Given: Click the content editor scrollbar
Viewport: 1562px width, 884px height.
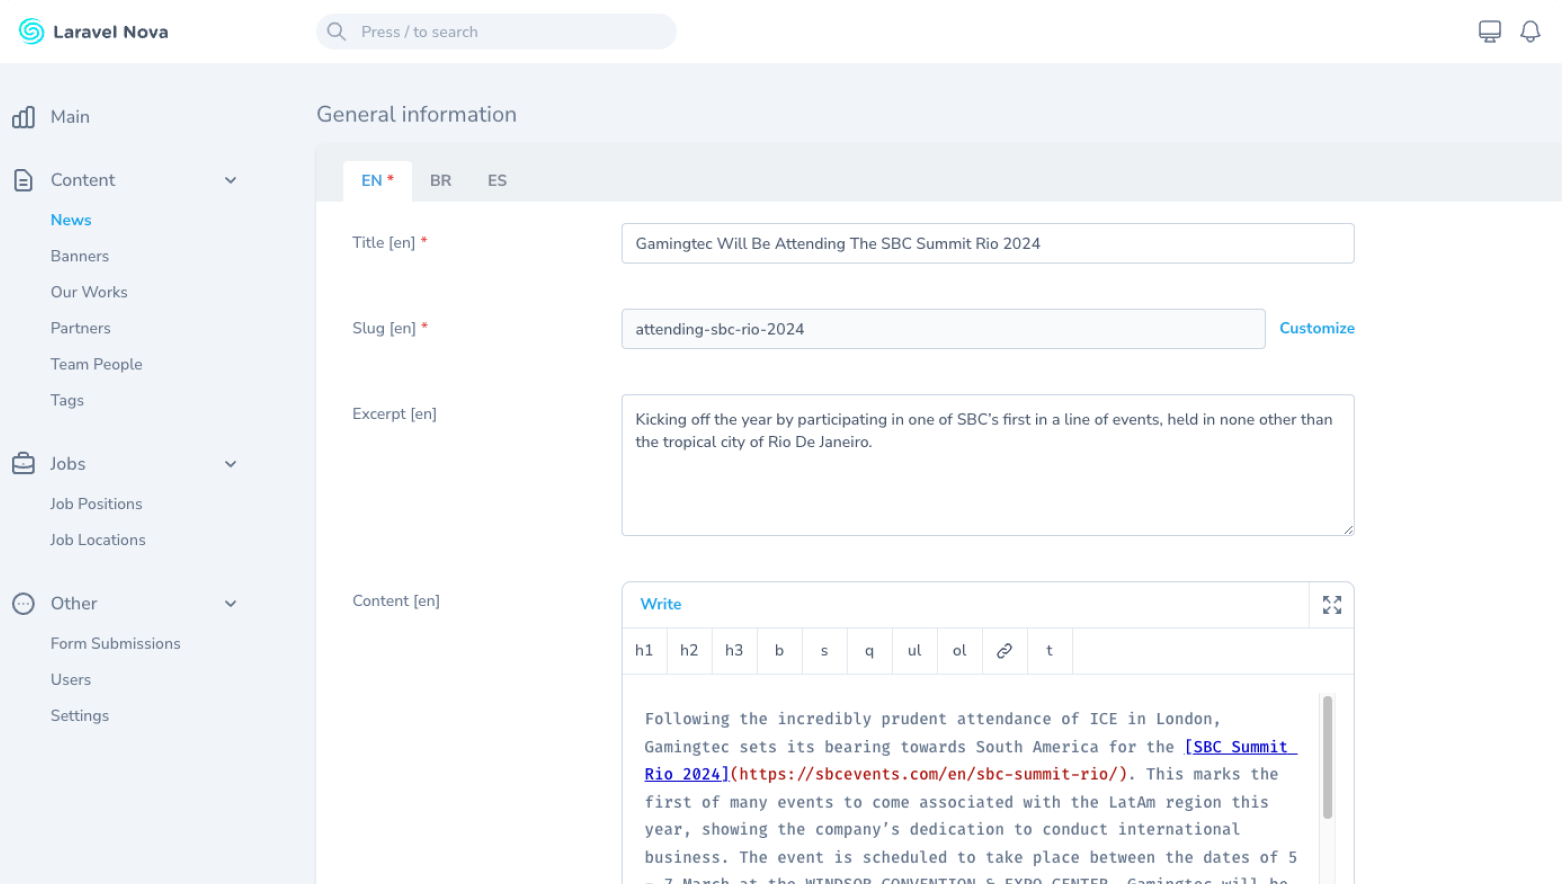Looking at the screenshot, I should coord(1327,757).
